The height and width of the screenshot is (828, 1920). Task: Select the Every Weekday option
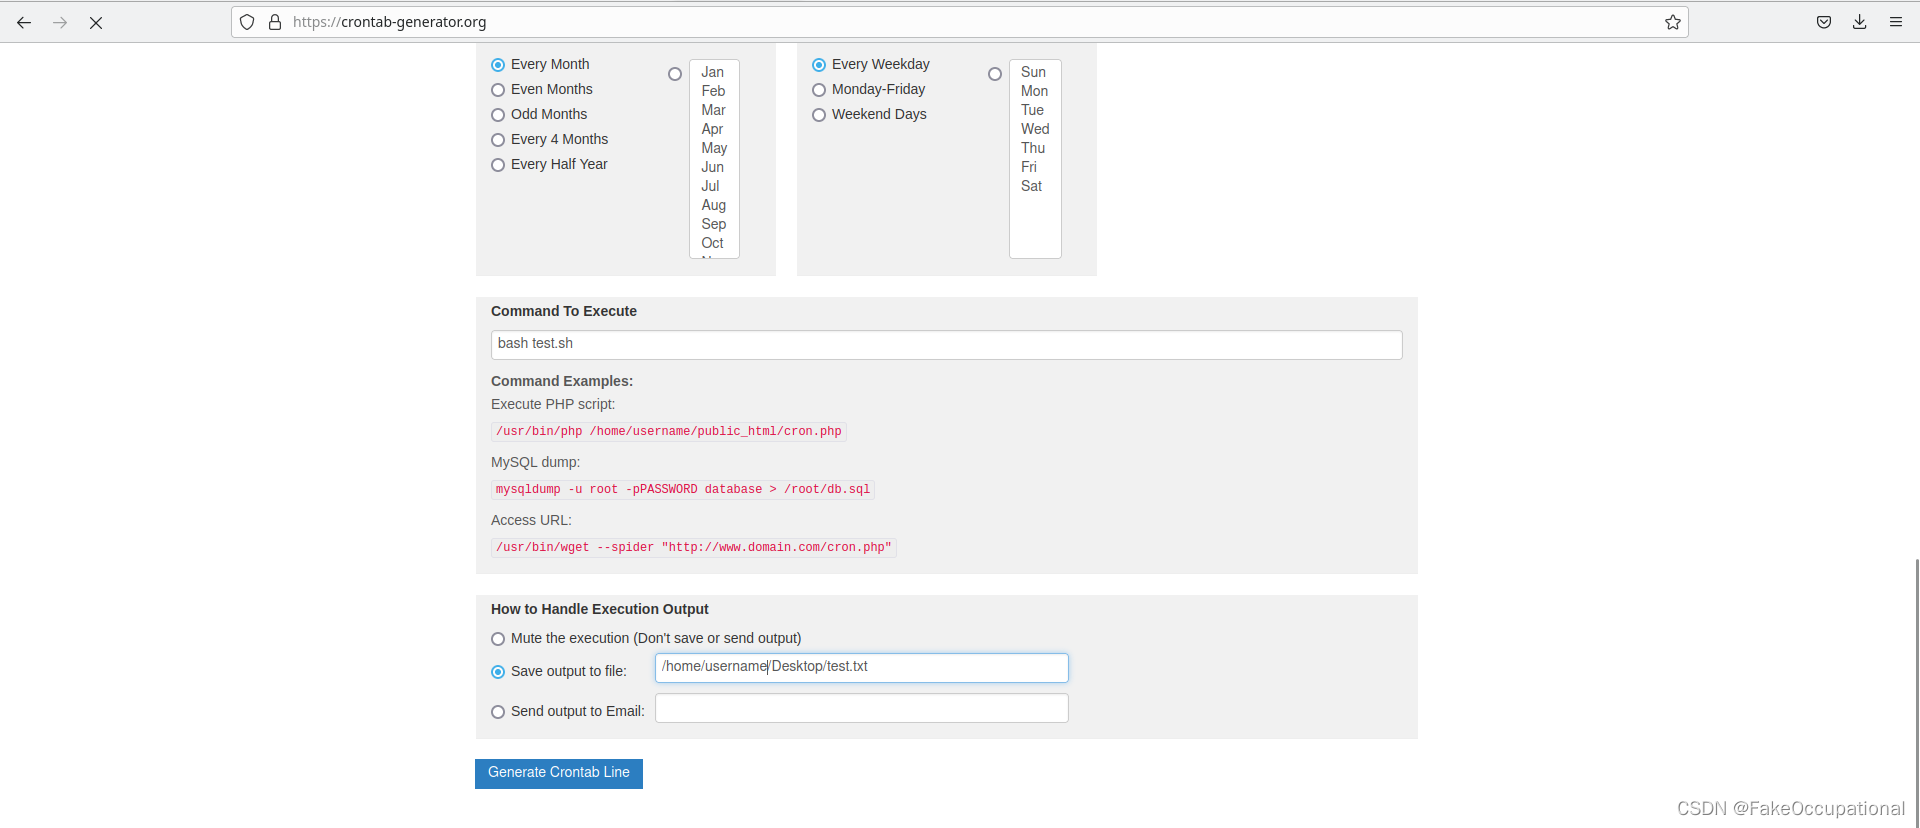click(819, 65)
